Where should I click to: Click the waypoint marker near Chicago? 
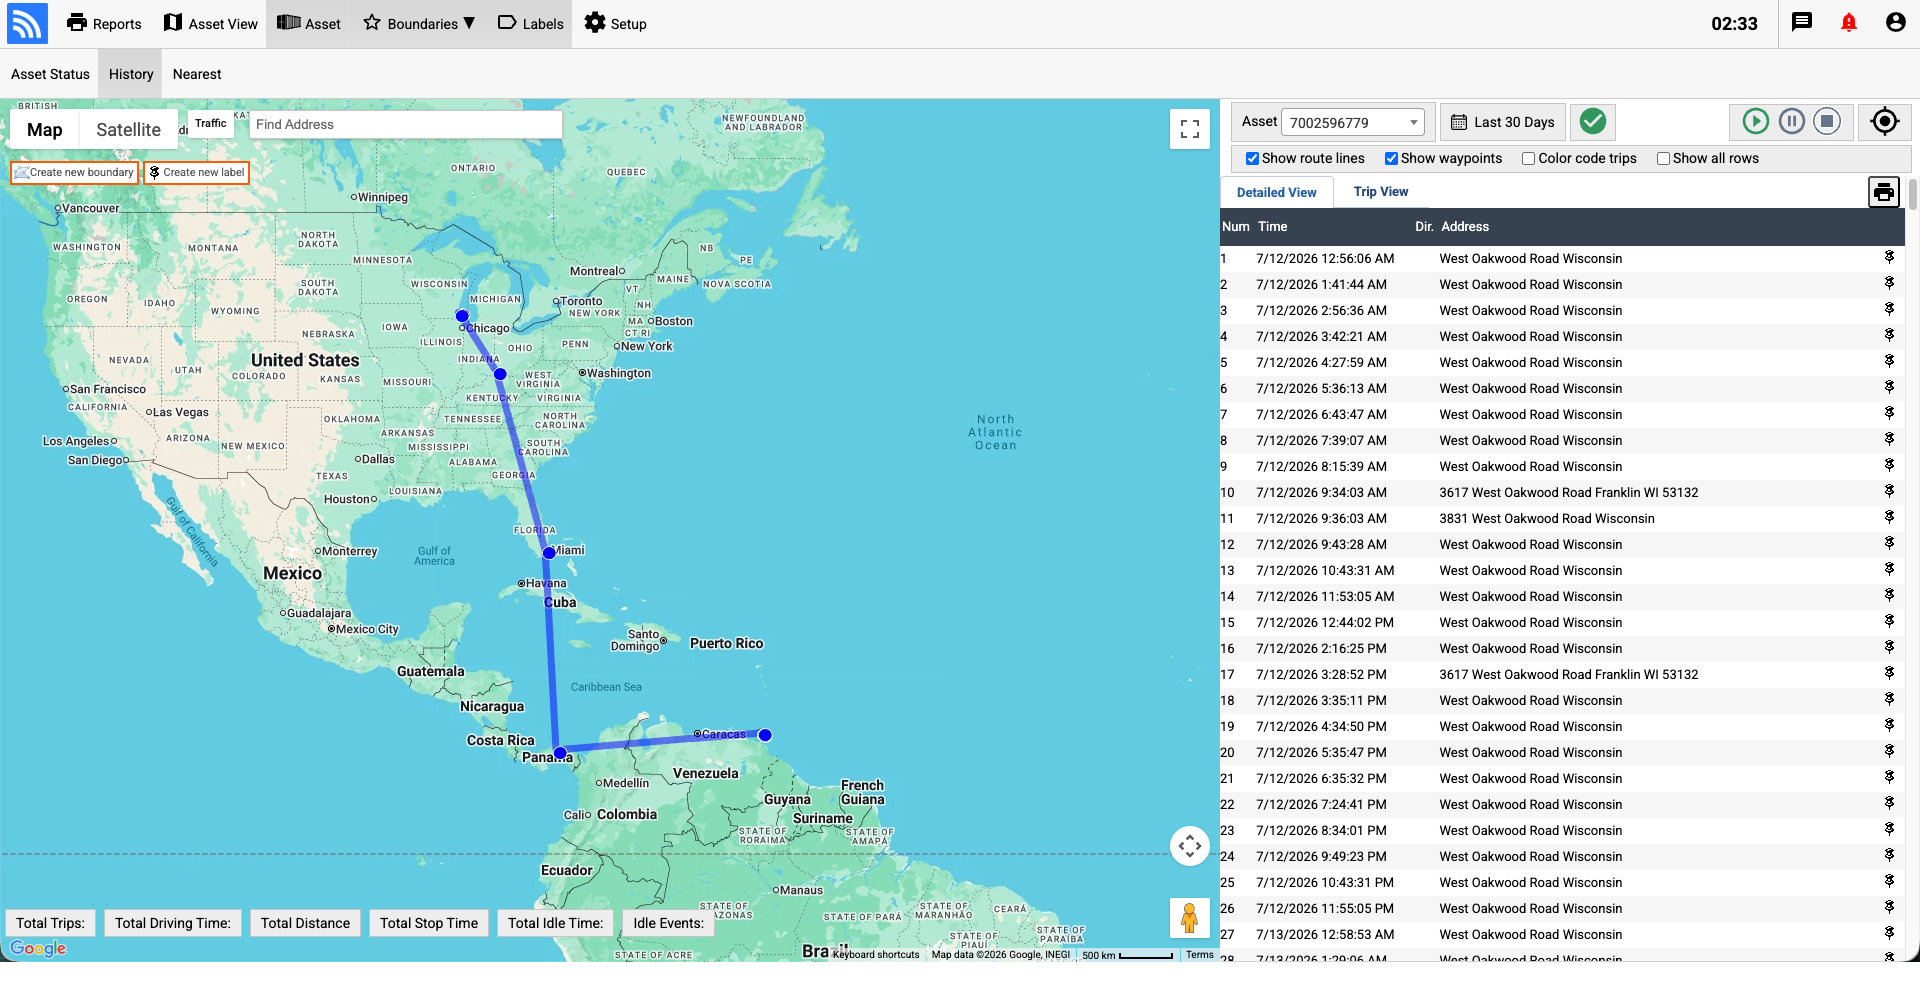pos(462,316)
